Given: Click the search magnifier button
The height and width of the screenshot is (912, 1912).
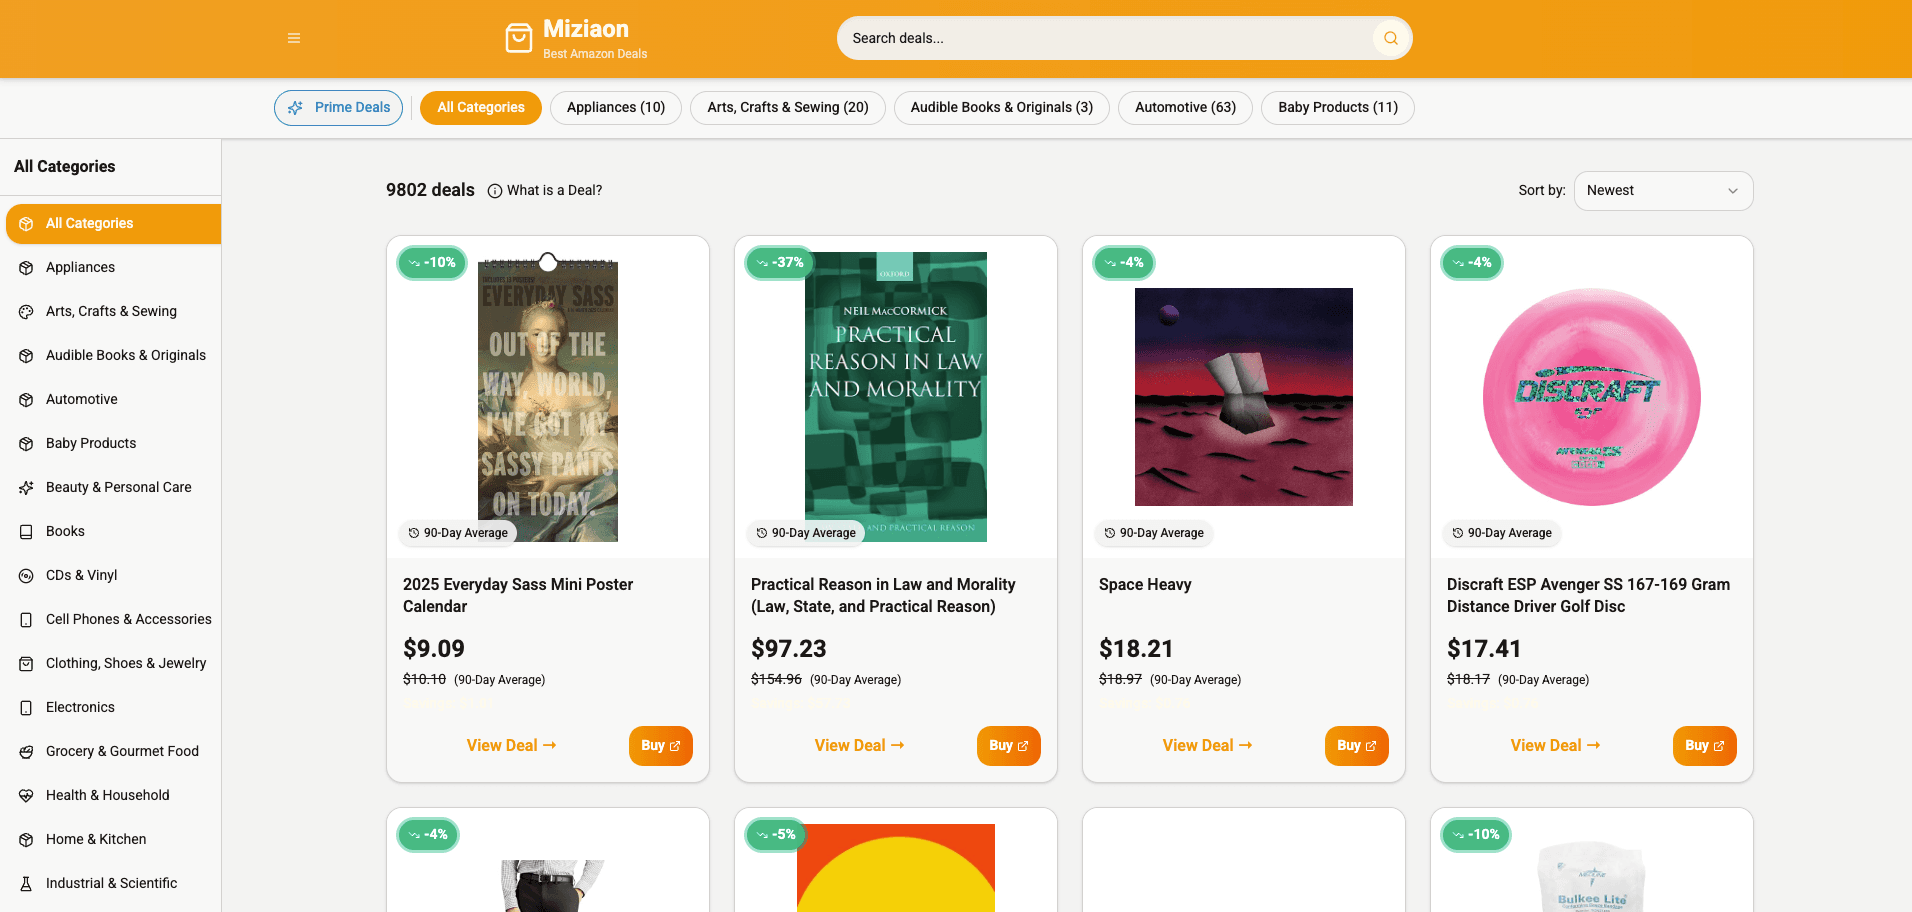Looking at the screenshot, I should (x=1390, y=38).
